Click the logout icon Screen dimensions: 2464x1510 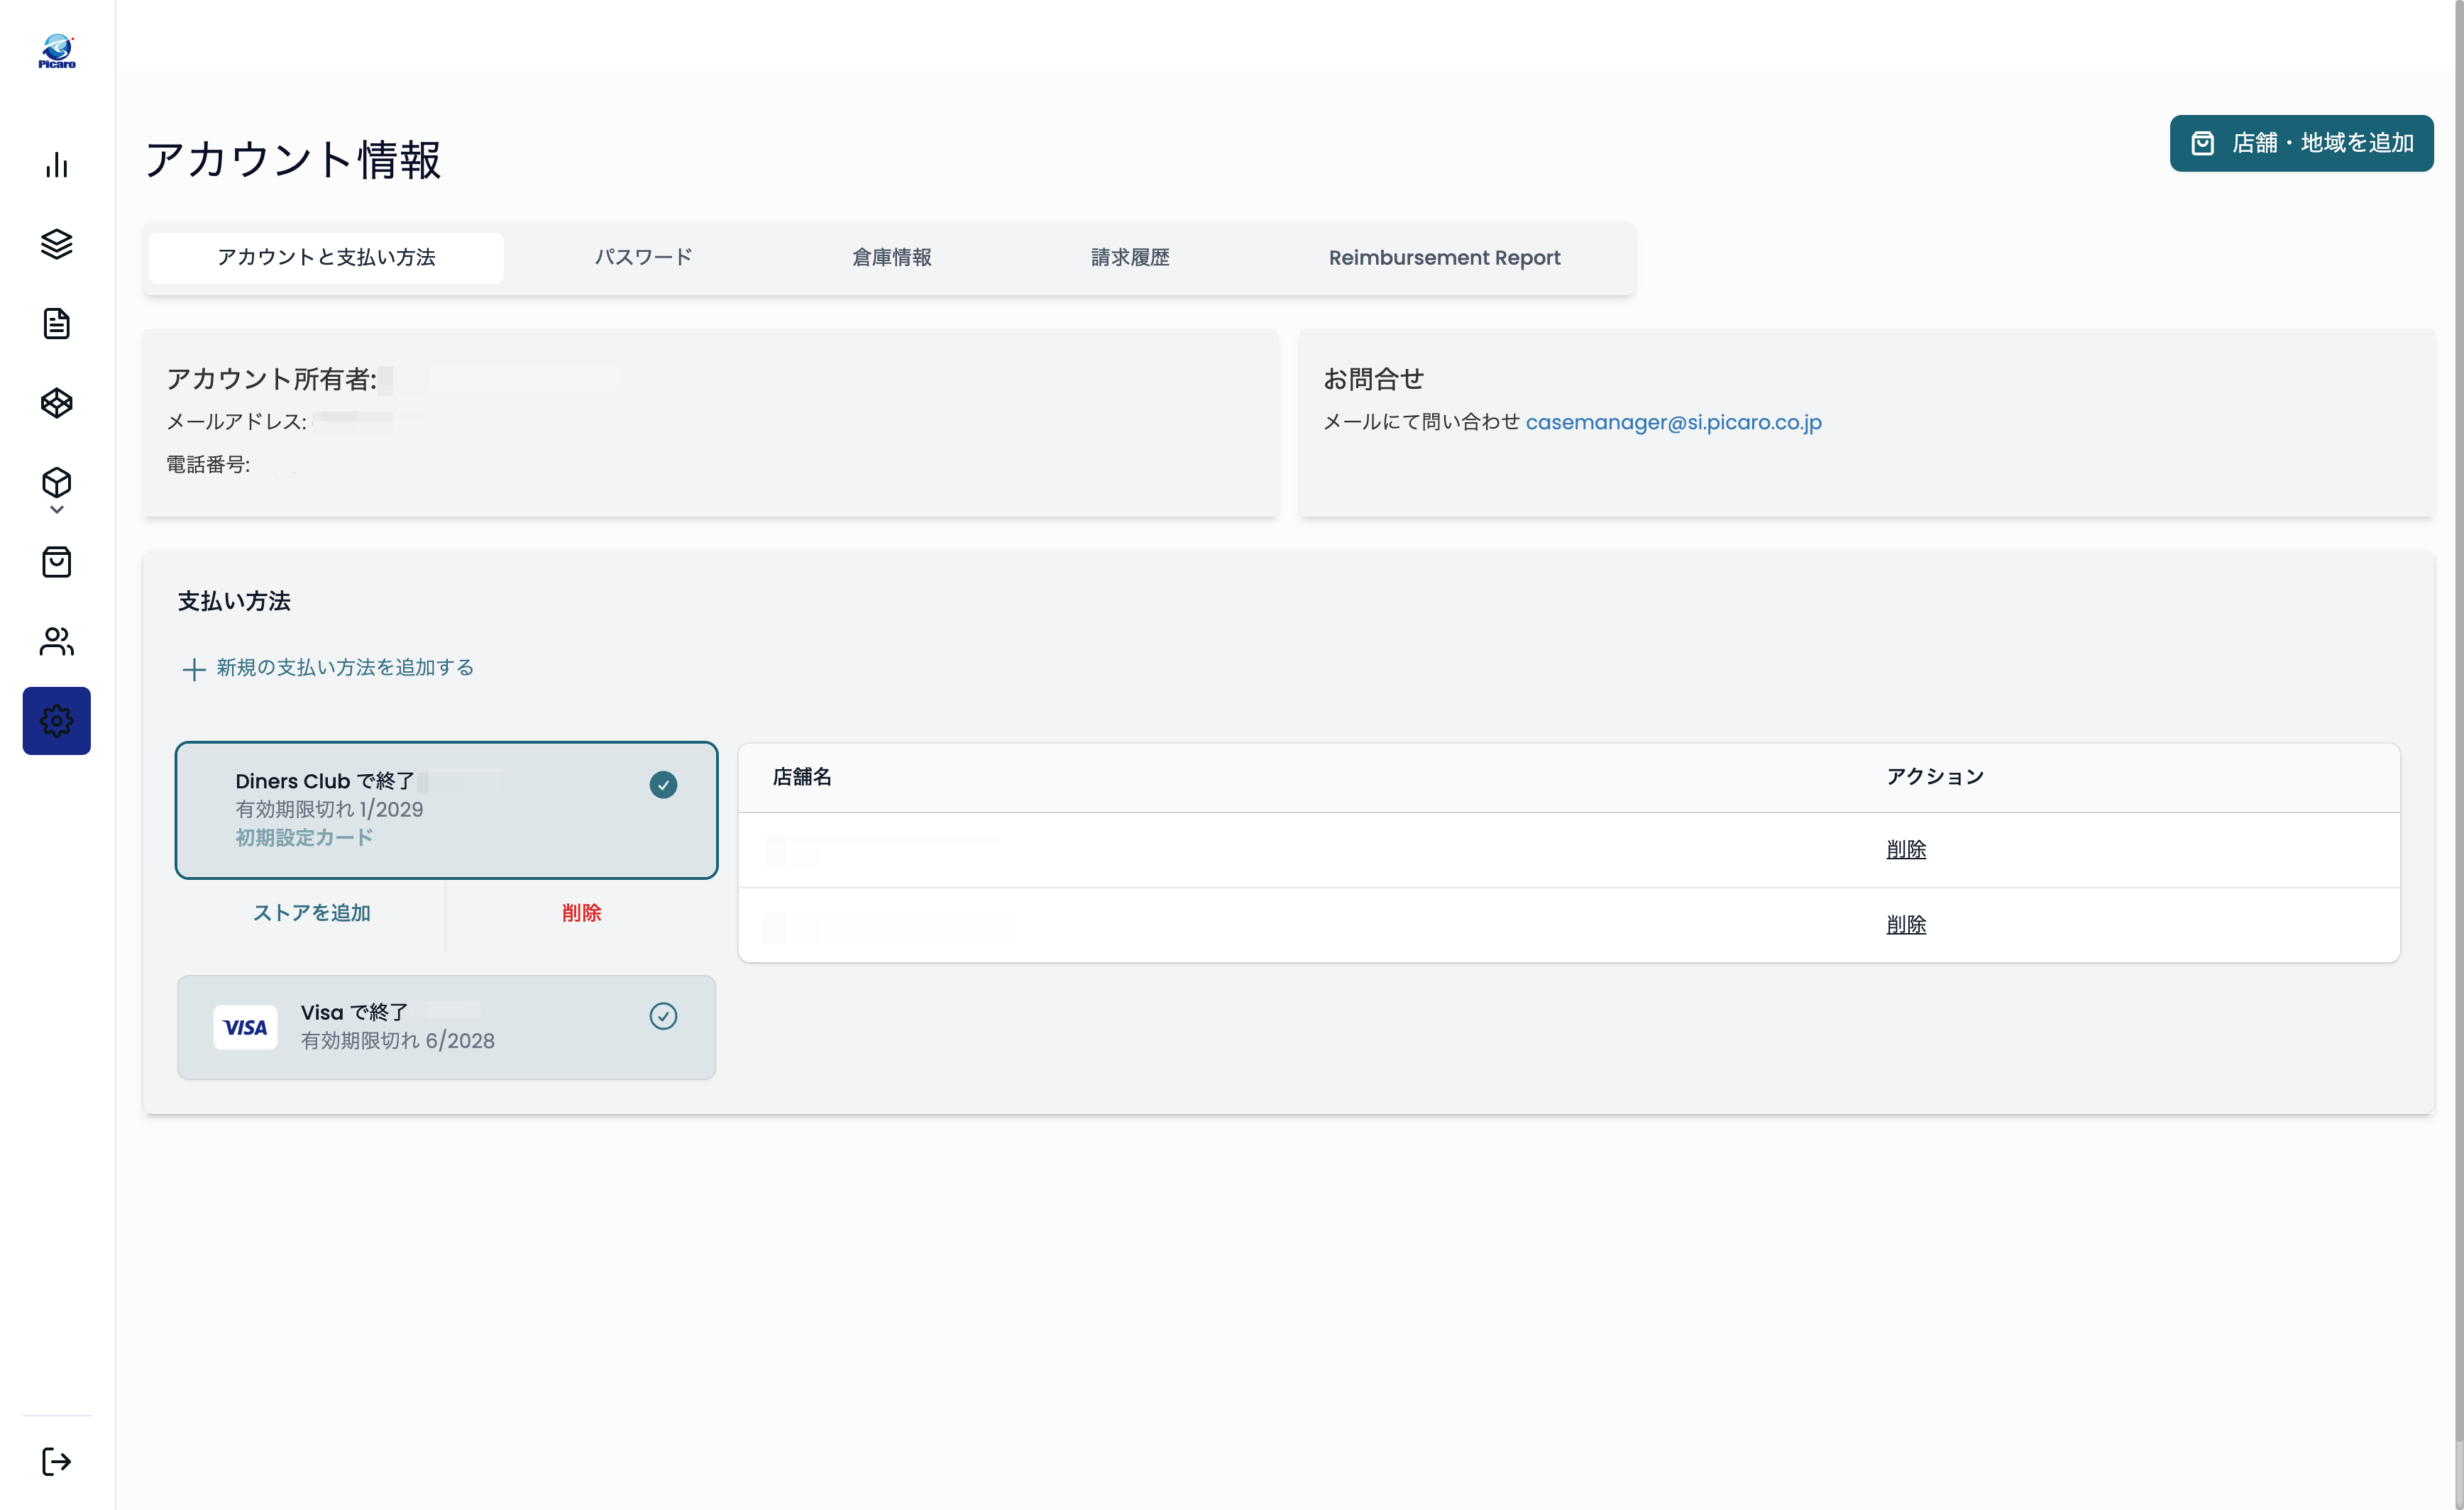(57, 1462)
